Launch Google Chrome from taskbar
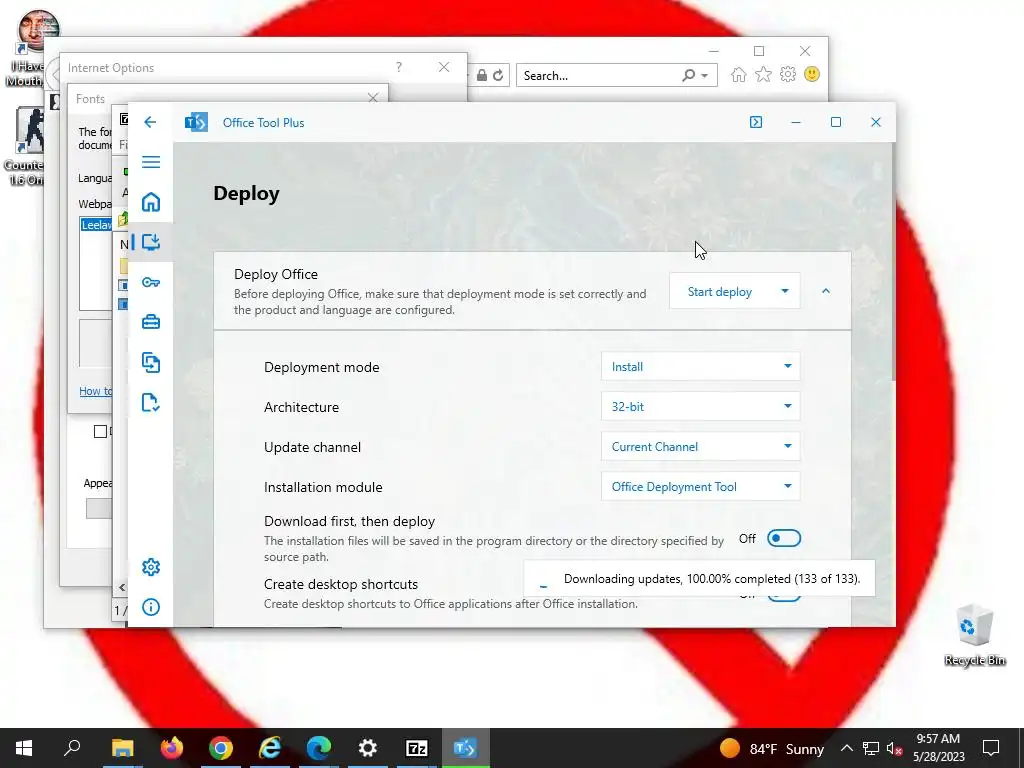The height and width of the screenshot is (768, 1024). point(221,748)
